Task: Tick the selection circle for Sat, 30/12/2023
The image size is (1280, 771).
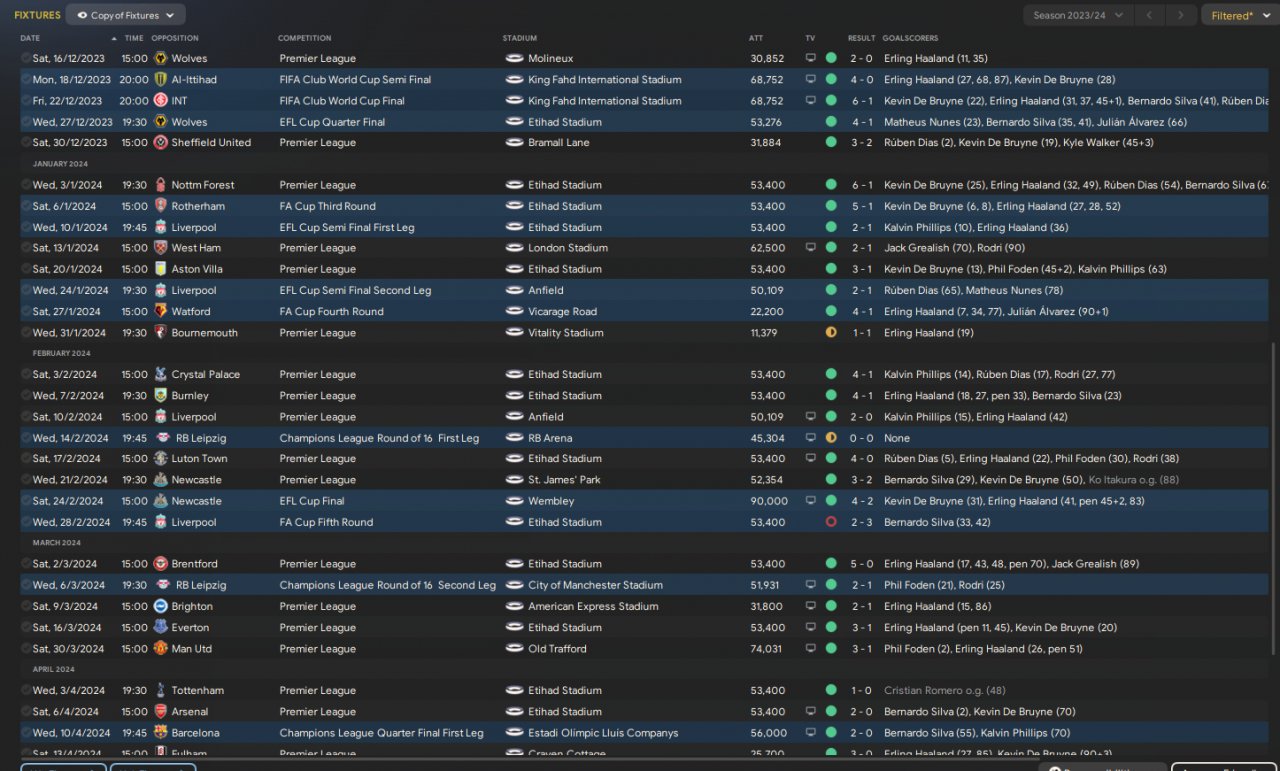Action: (x=26, y=143)
